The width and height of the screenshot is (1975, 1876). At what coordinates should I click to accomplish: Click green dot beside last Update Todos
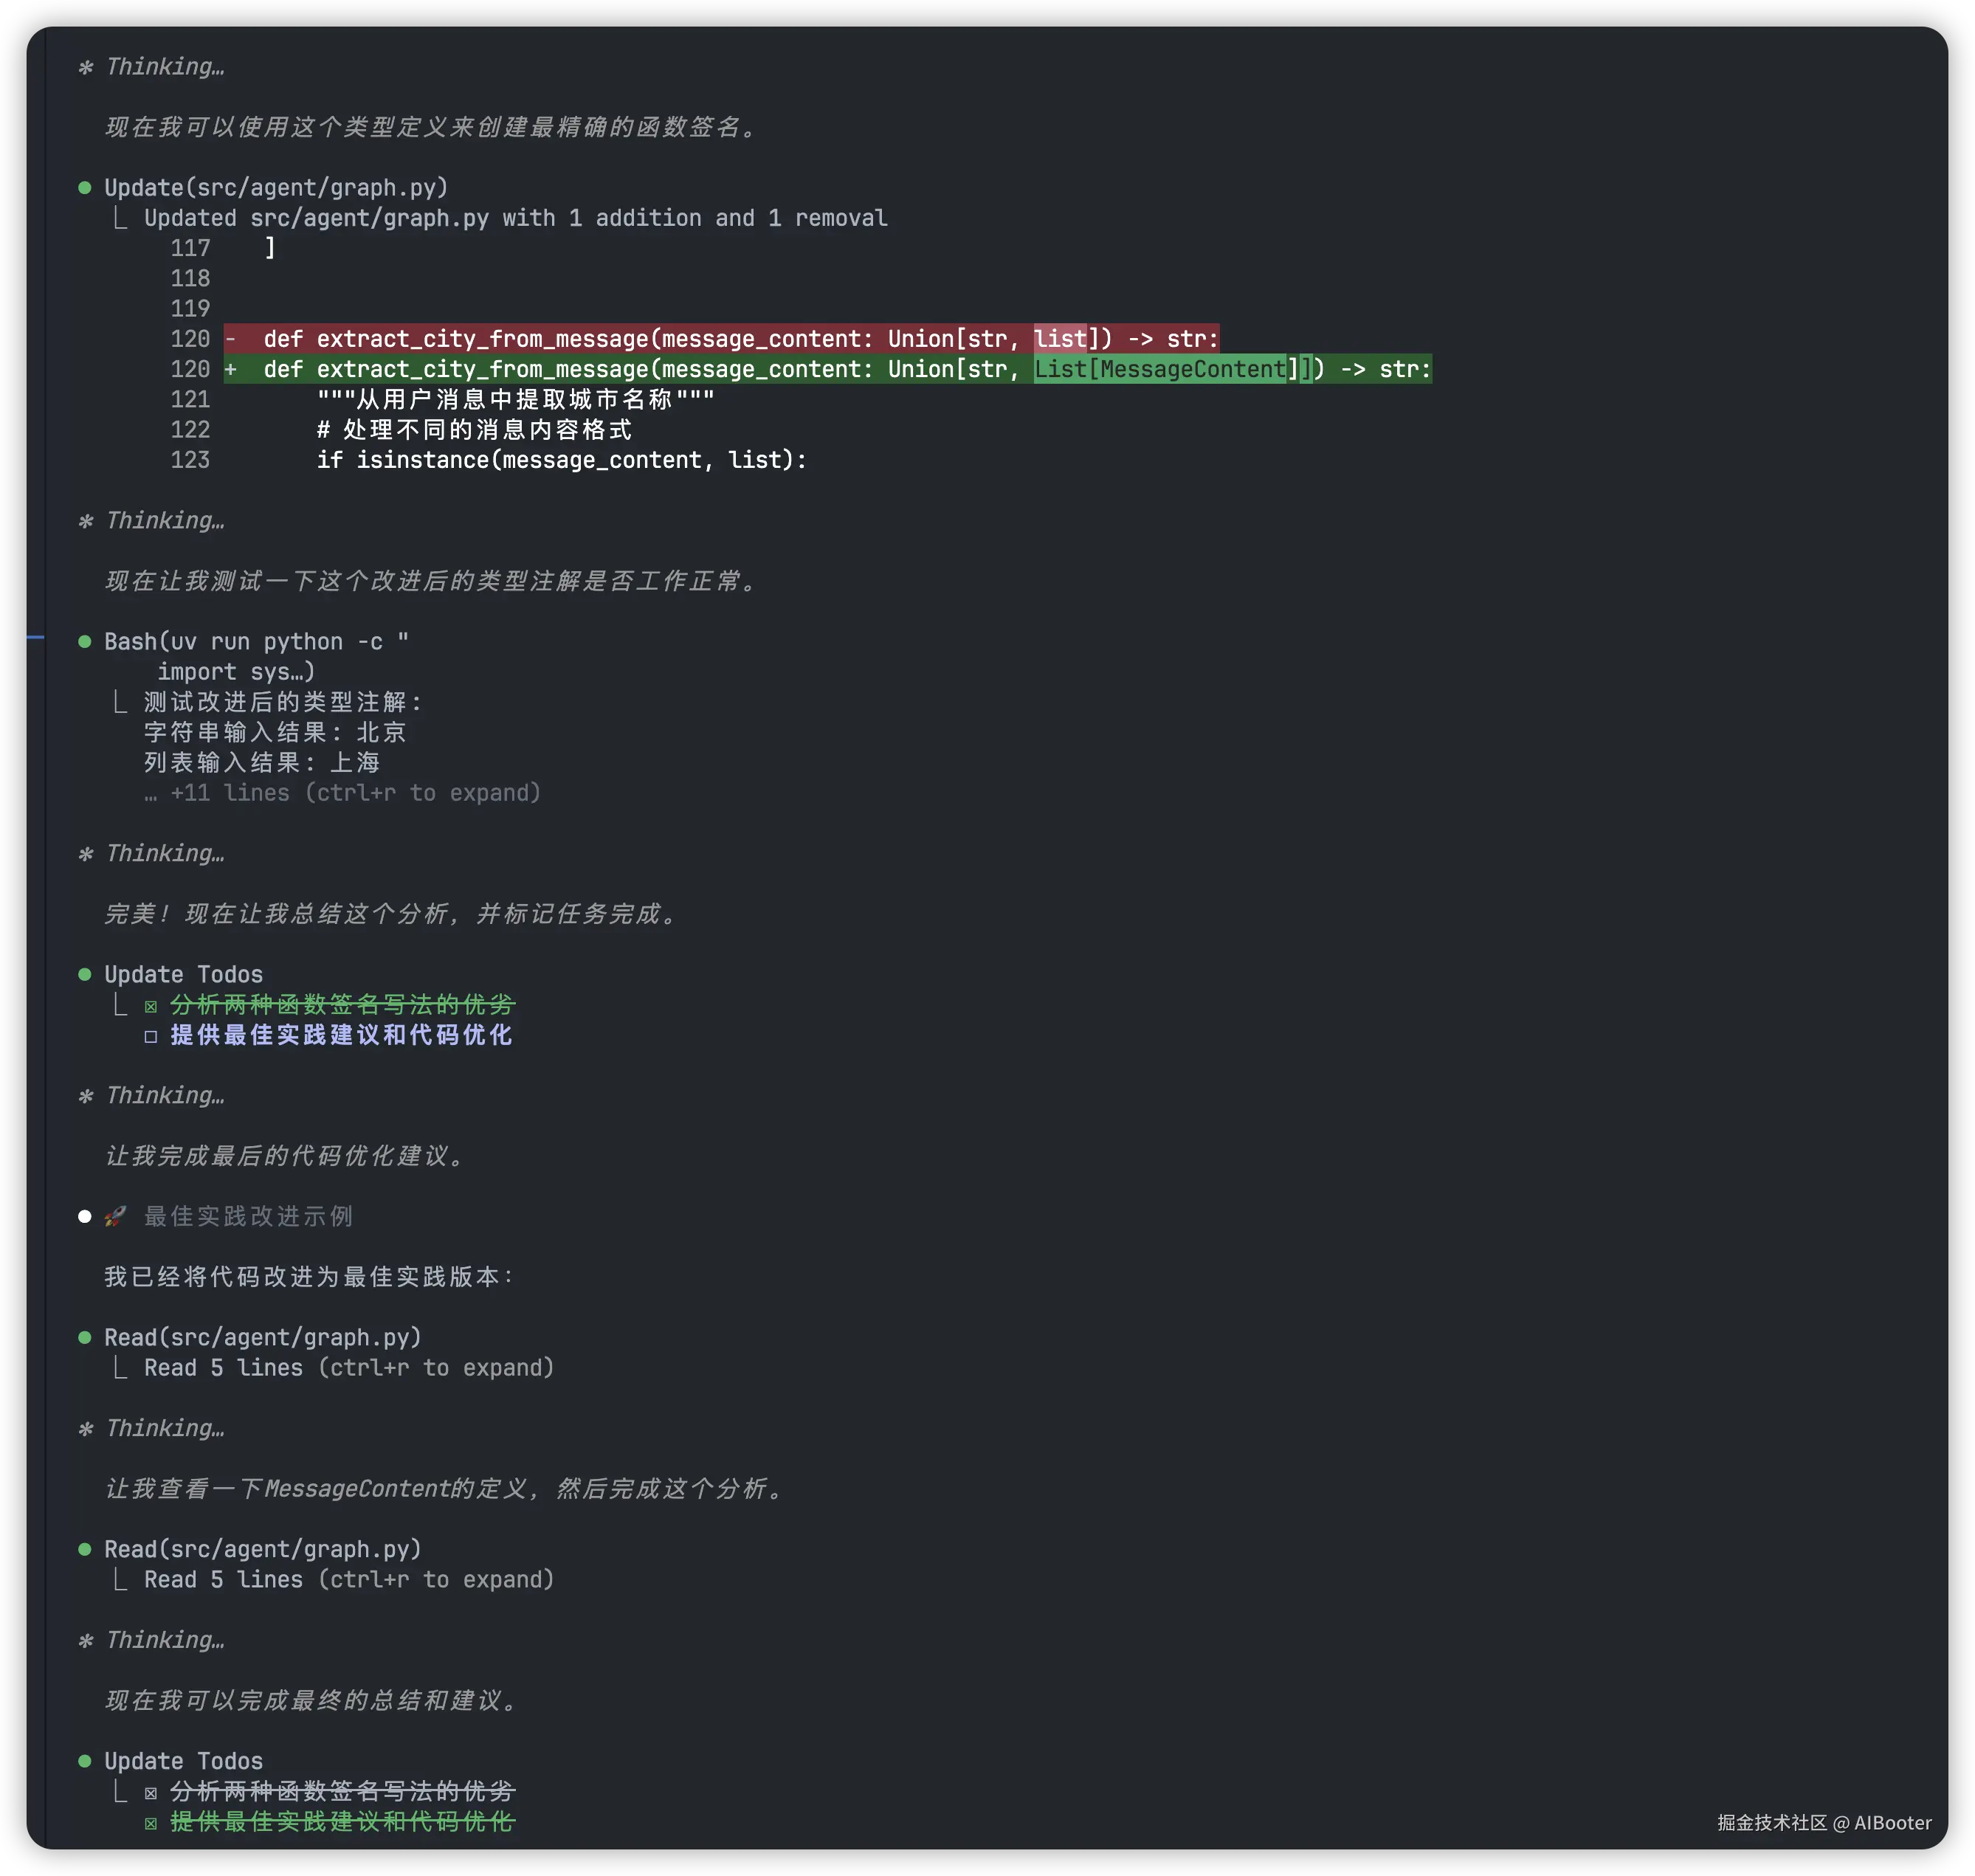point(85,1761)
